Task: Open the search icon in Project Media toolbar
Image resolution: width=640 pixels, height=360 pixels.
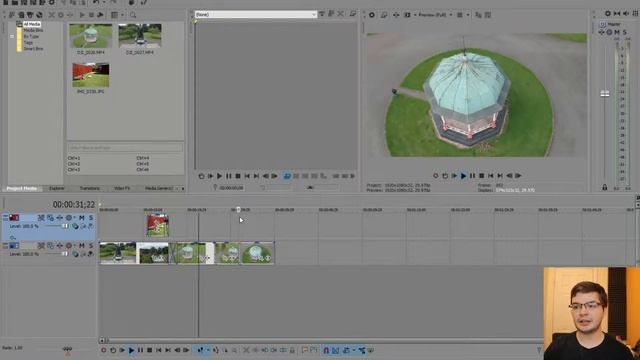Action: pos(133,15)
